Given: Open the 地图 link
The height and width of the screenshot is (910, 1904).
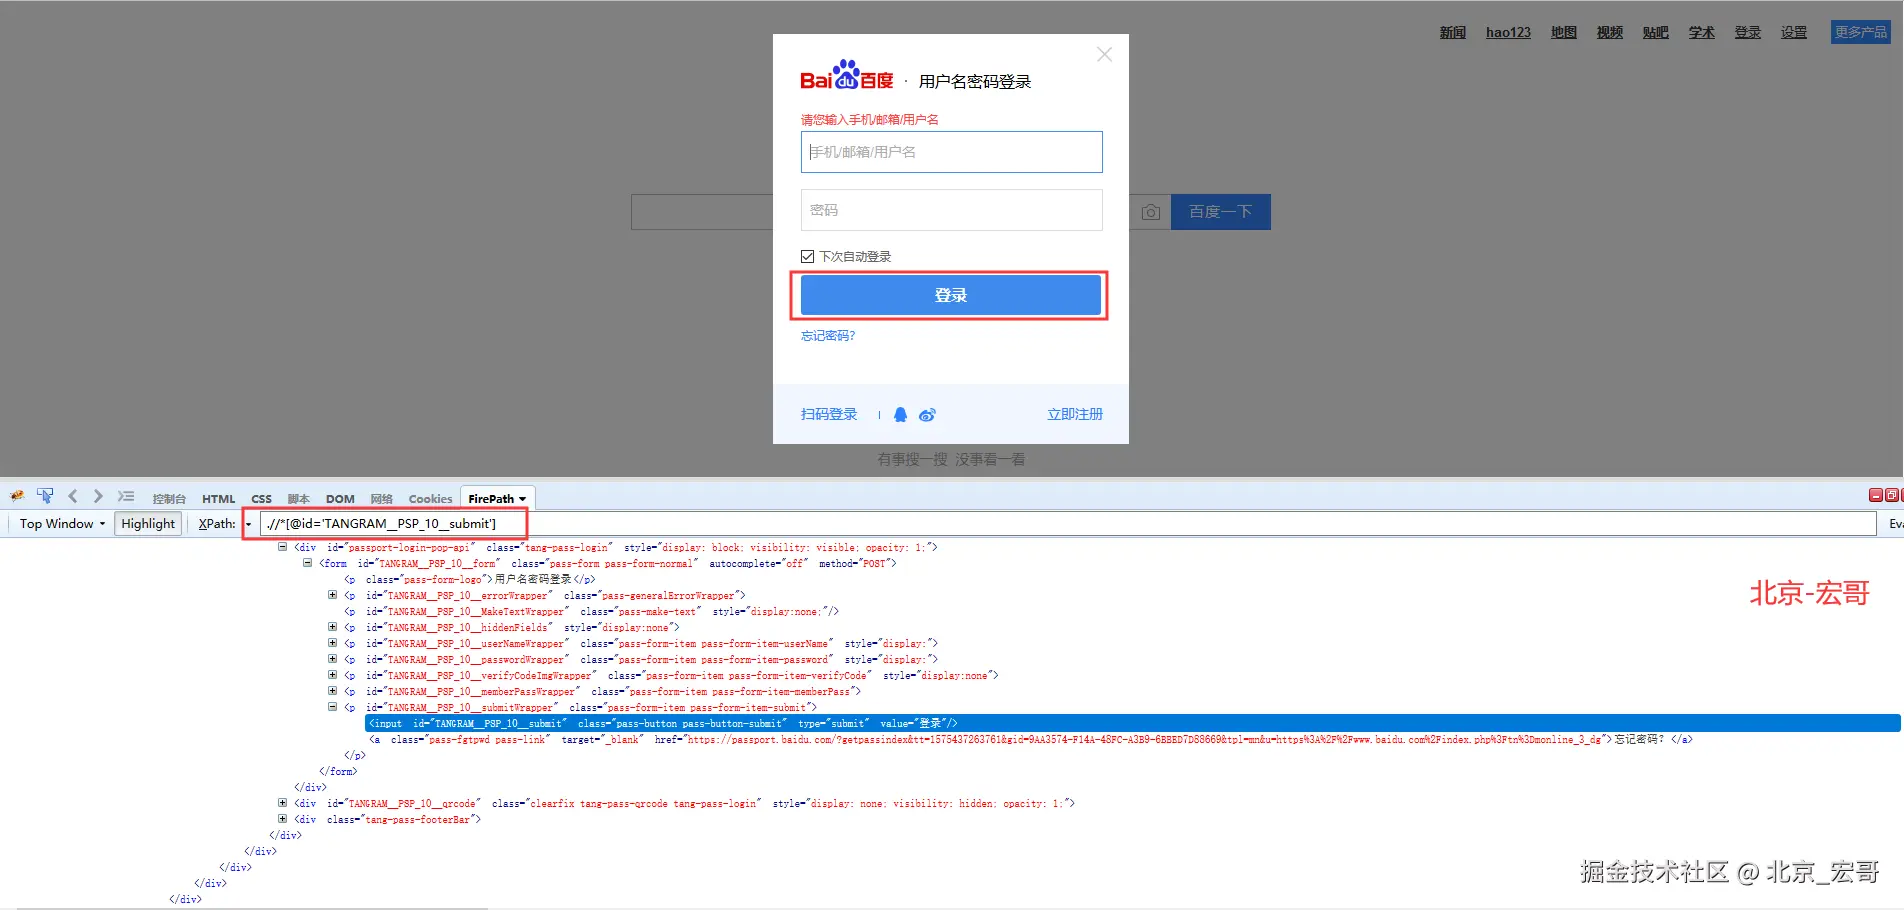Looking at the screenshot, I should pos(1563,33).
